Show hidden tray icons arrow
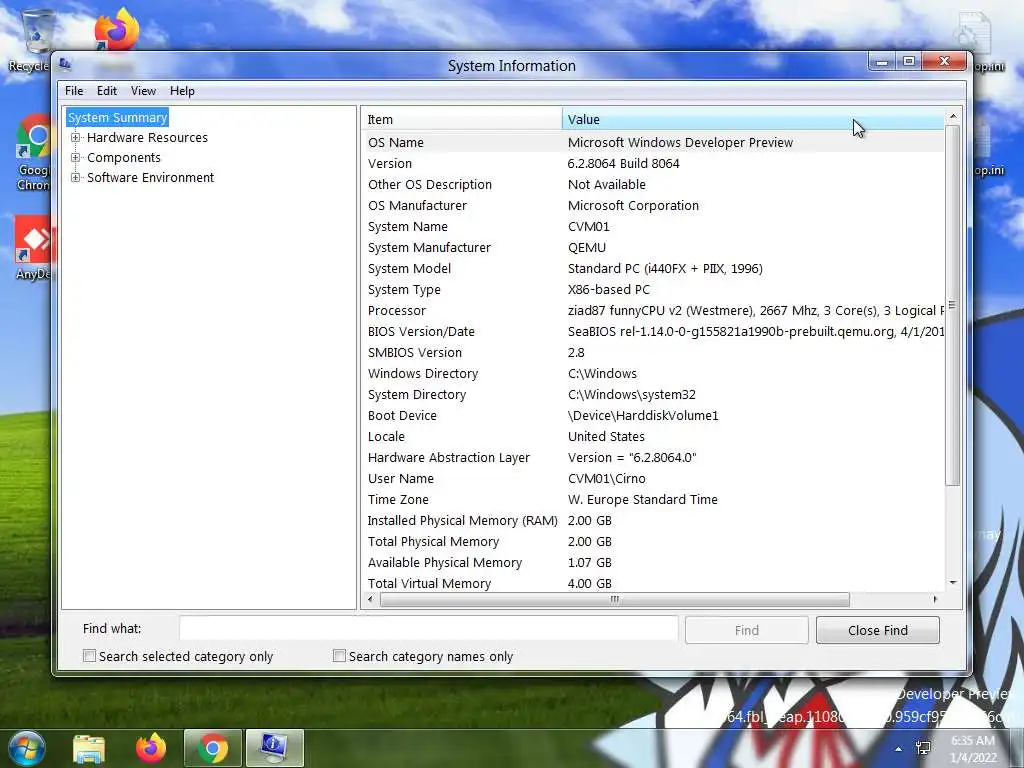The image size is (1024, 768). point(899,749)
